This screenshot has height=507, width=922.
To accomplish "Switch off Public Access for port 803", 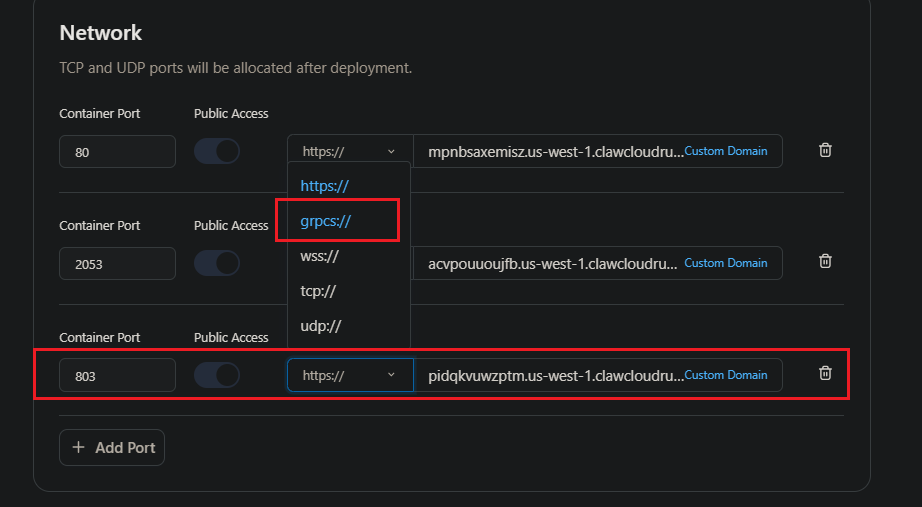I will click(x=217, y=375).
